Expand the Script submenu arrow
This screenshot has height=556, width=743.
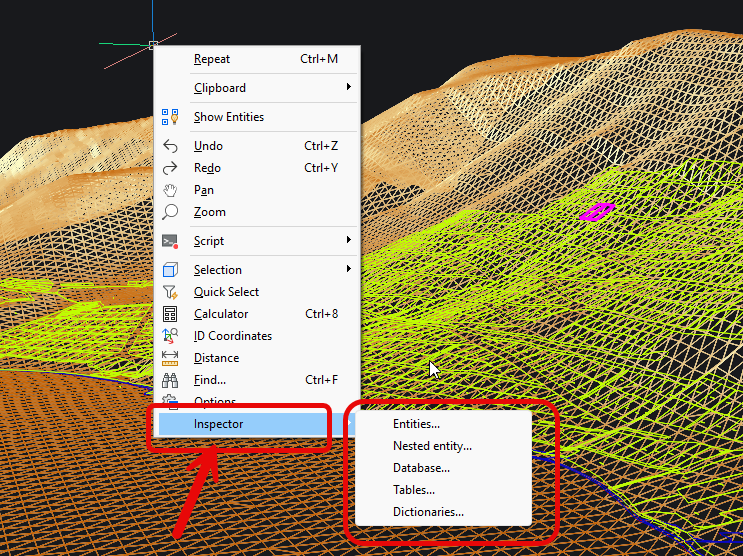[349, 241]
